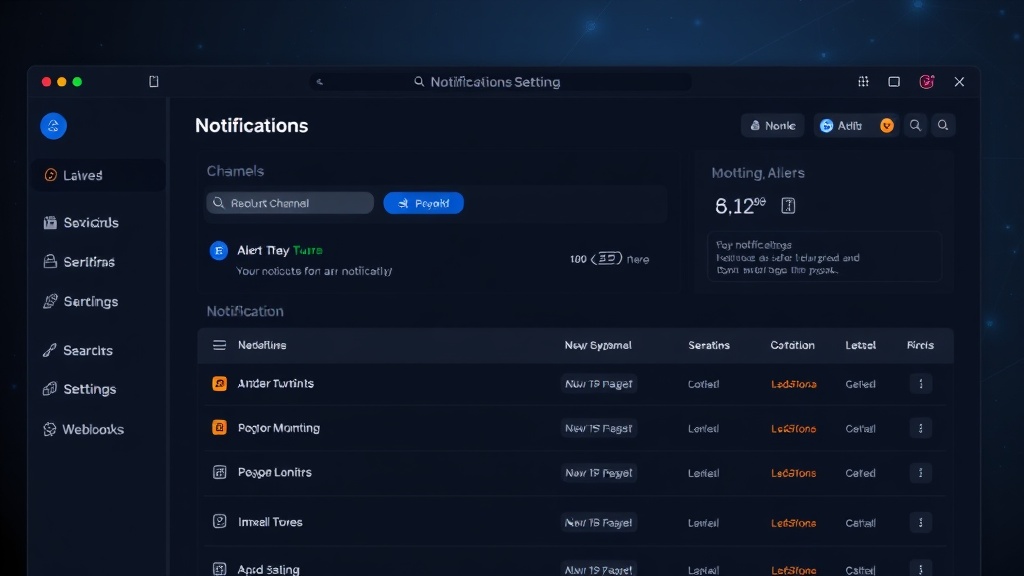Select Seritiras from the sidebar menu
Screen dimensions: 1024x576
[x=90, y=262]
